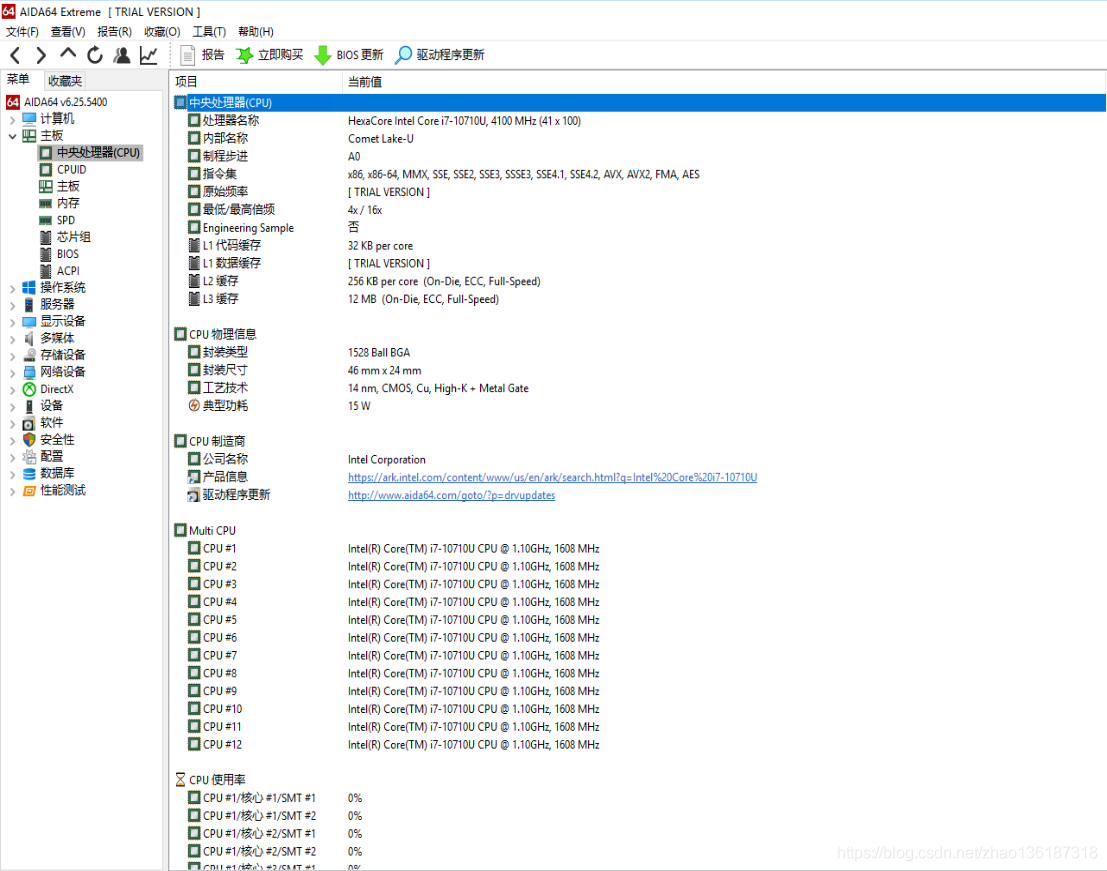Click the up-level arrow icon in toolbar
The width and height of the screenshot is (1107, 871).
[x=68, y=54]
